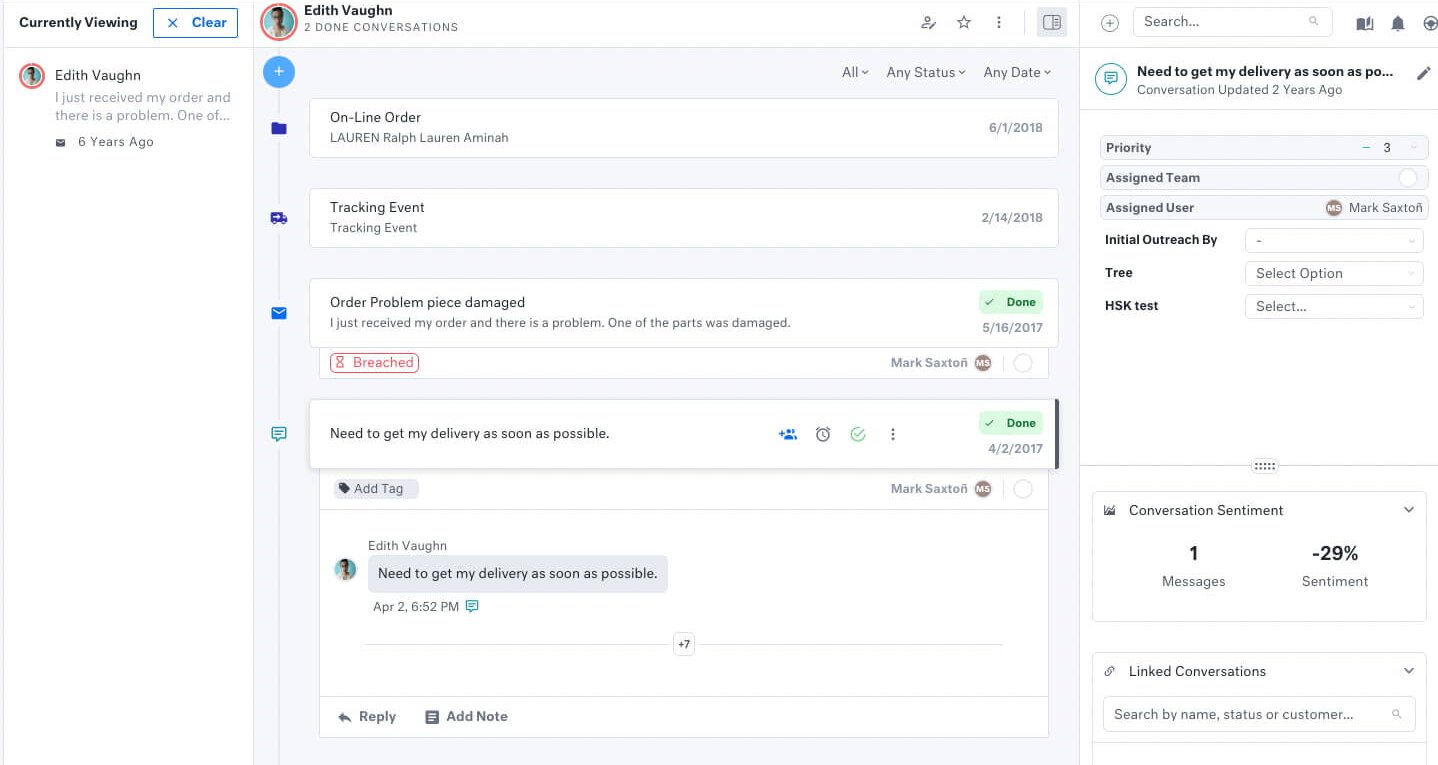Open the Any Date filter dropdown
This screenshot has width=1438, height=765.
tap(1017, 72)
